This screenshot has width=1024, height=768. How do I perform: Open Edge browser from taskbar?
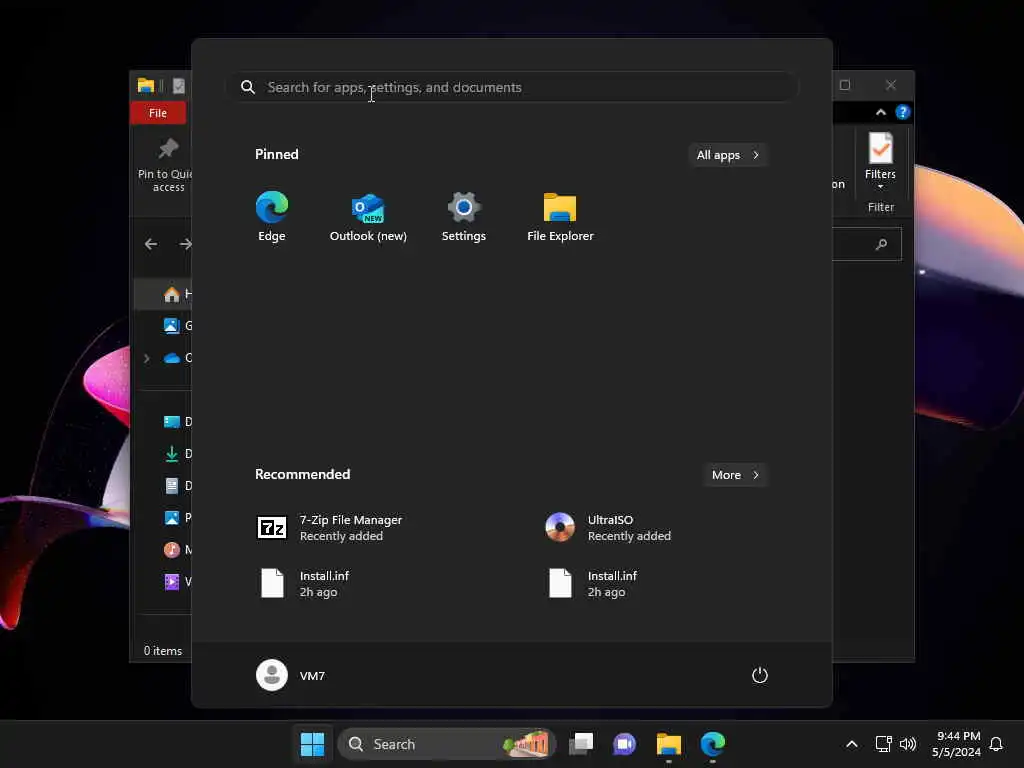pos(712,744)
